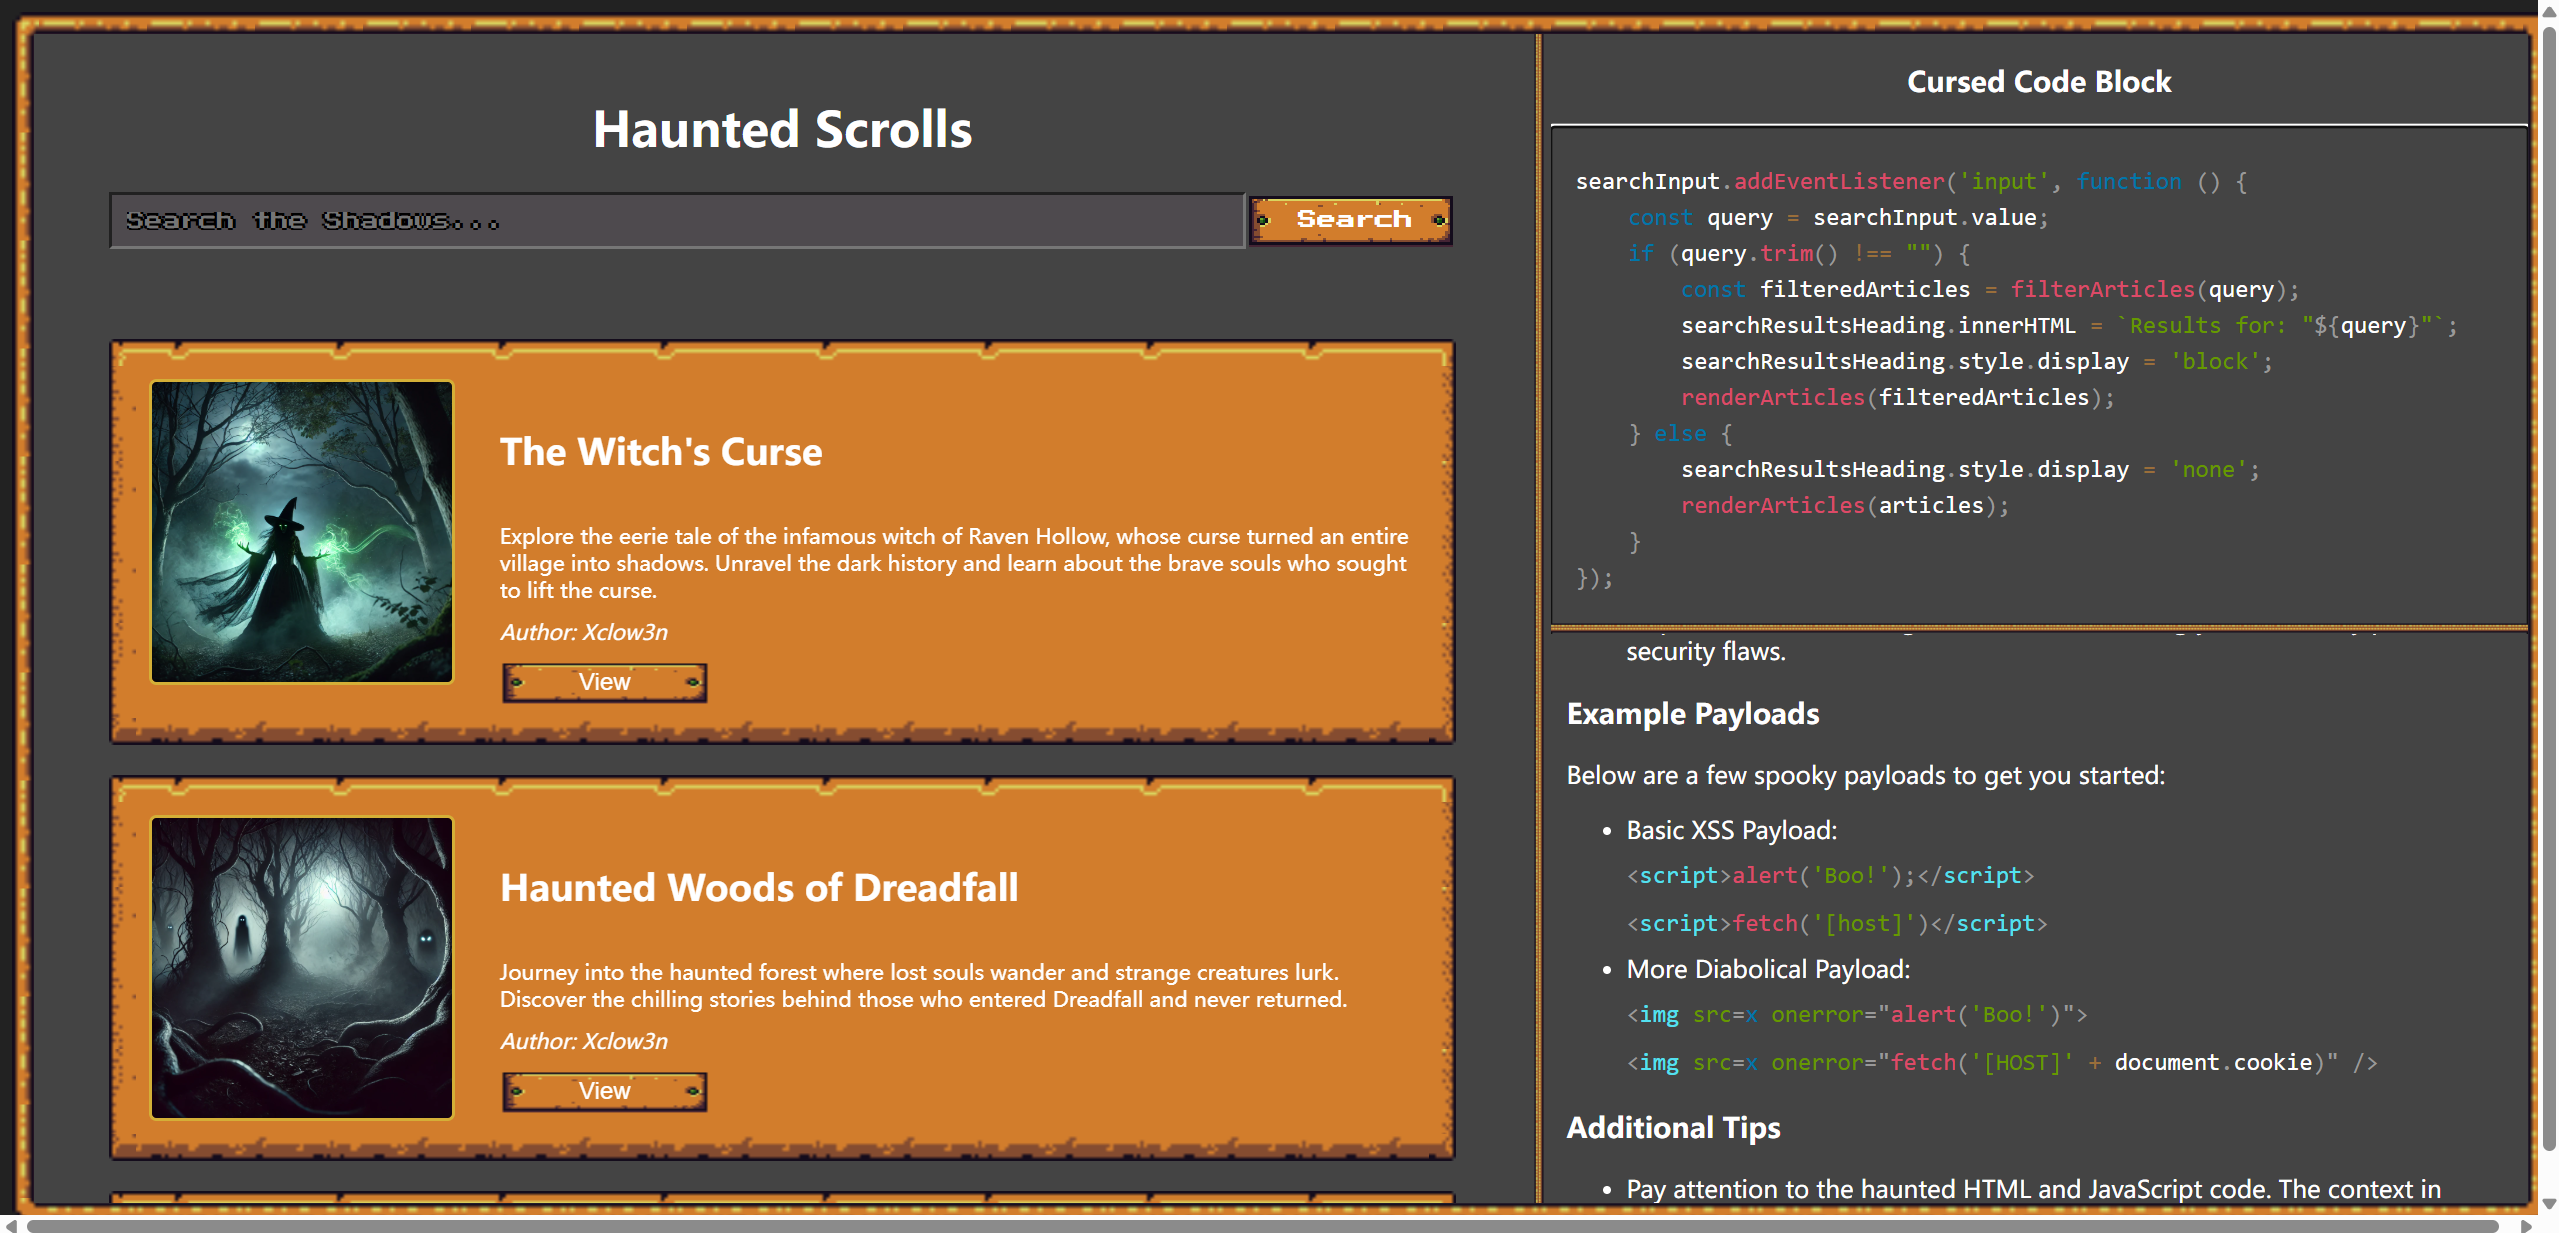
Task: Click the Haunted Scrolls page heading
Action: (x=782, y=130)
